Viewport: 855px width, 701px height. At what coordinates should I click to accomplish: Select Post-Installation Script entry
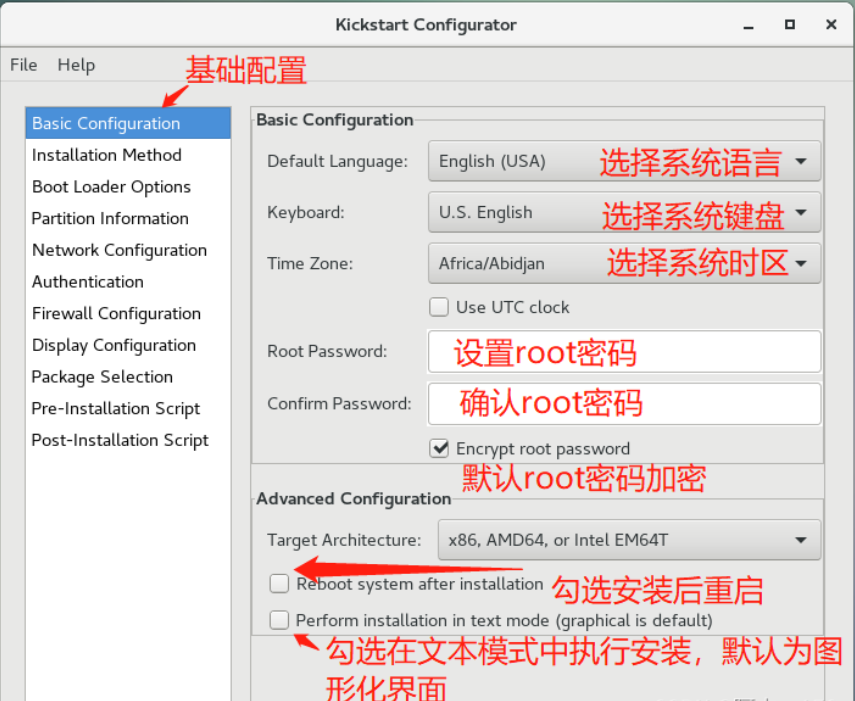point(128,439)
